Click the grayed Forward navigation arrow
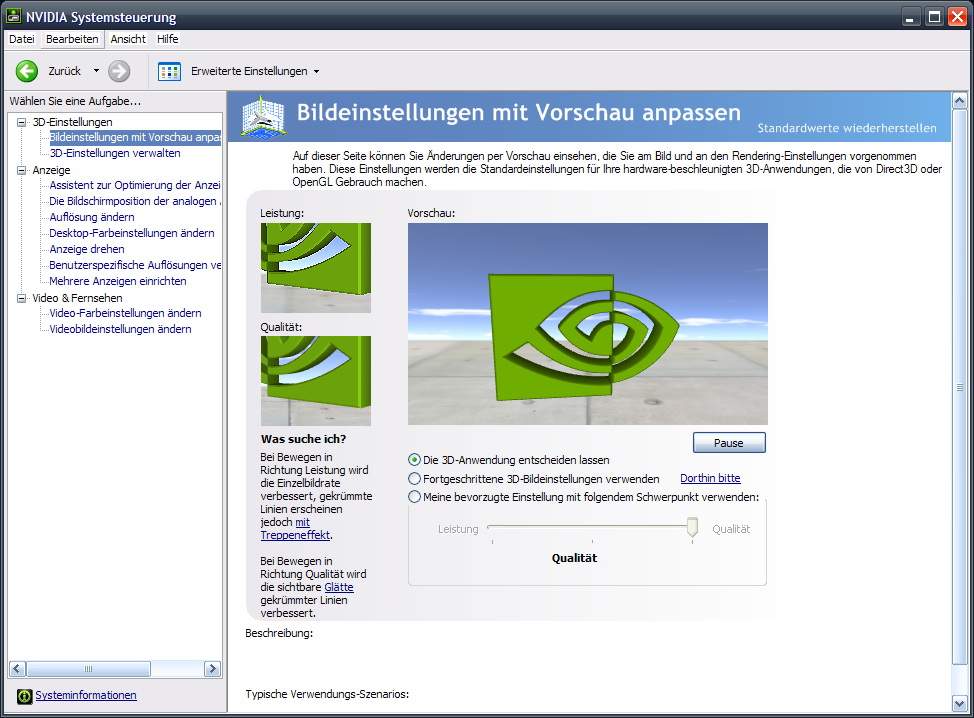 (119, 71)
